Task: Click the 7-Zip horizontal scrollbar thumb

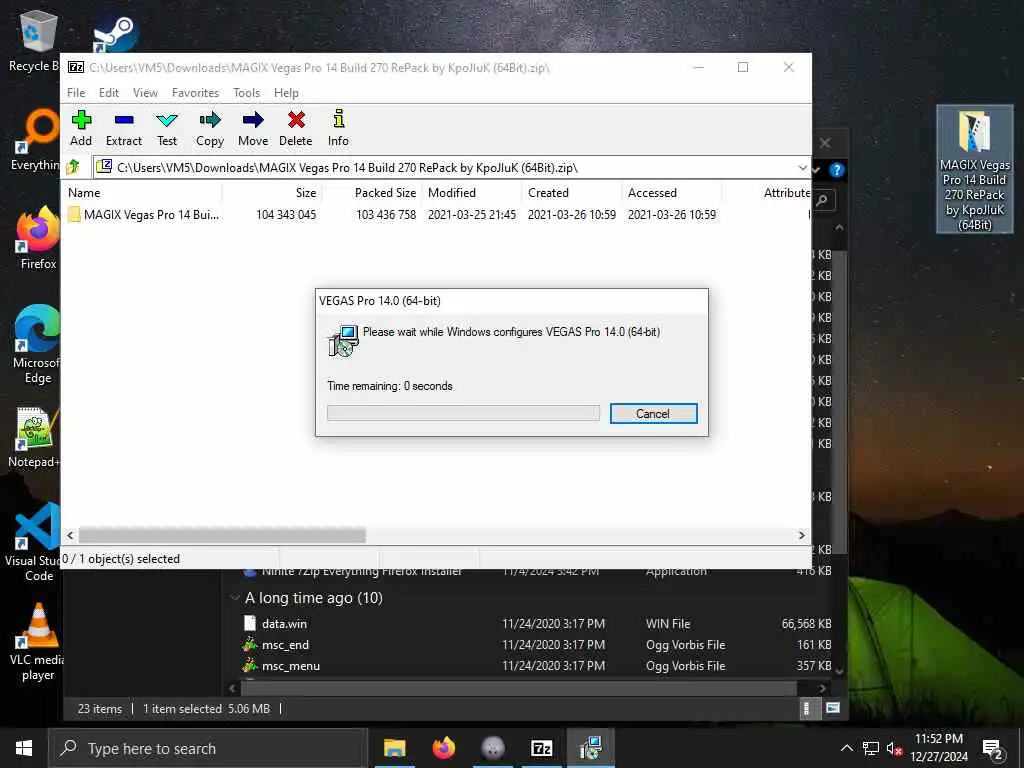Action: click(x=222, y=536)
